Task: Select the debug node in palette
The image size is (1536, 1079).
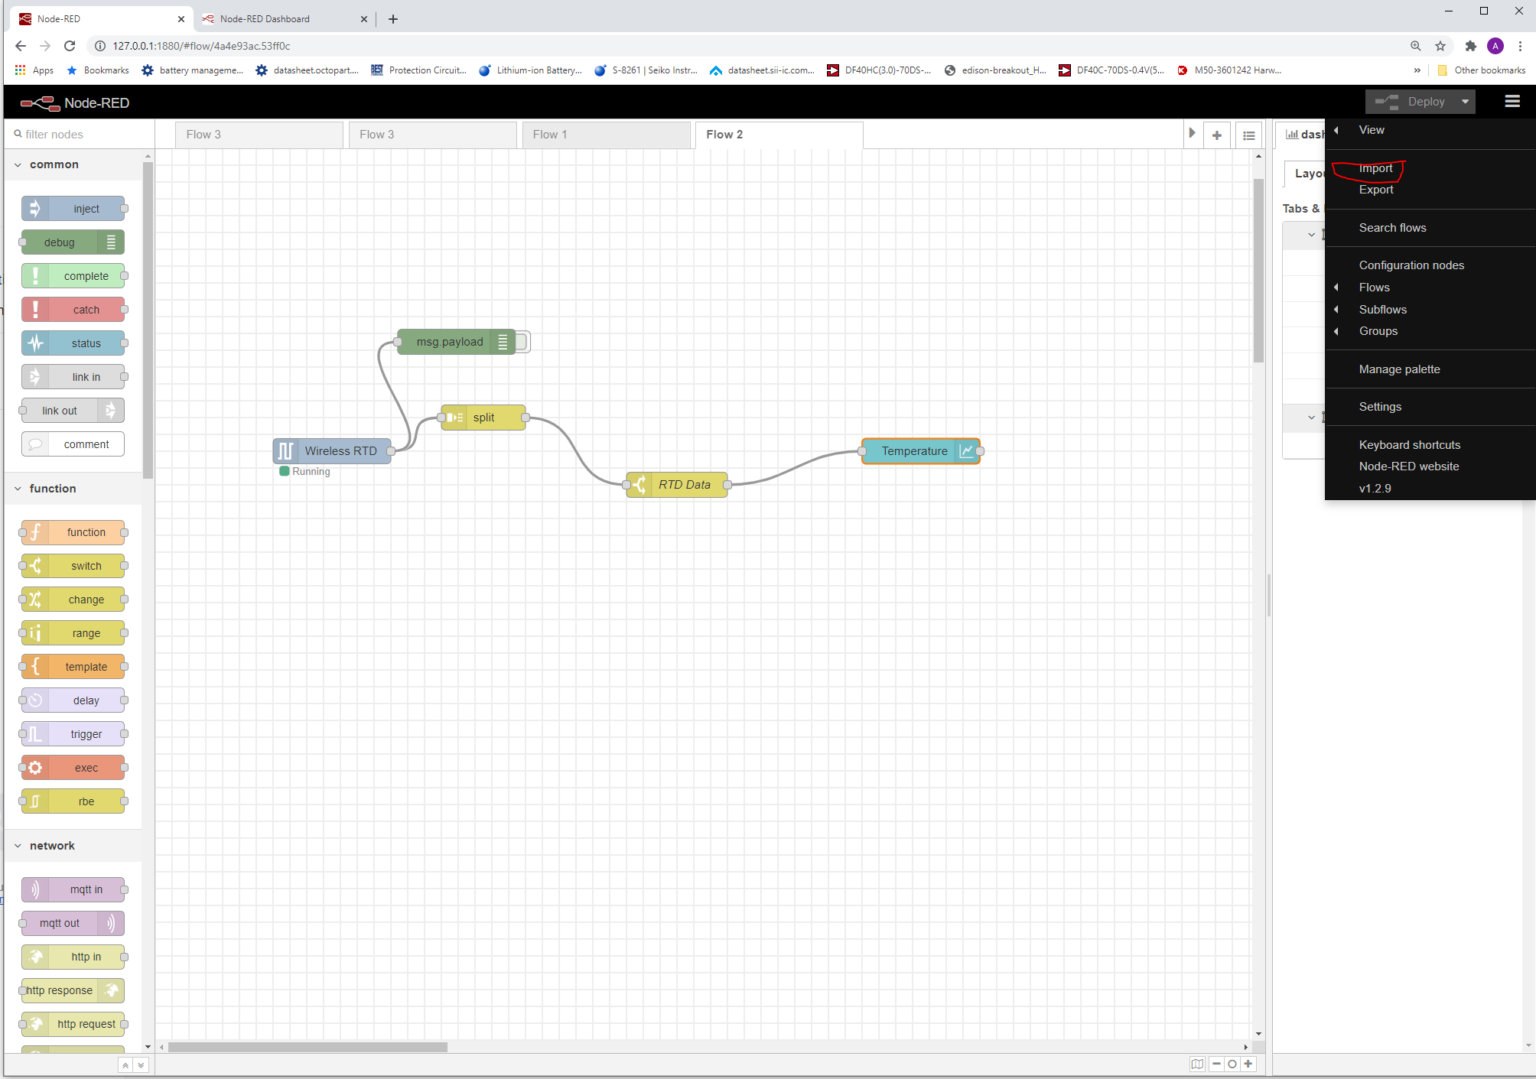Action: pyautogui.click(x=73, y=242)
